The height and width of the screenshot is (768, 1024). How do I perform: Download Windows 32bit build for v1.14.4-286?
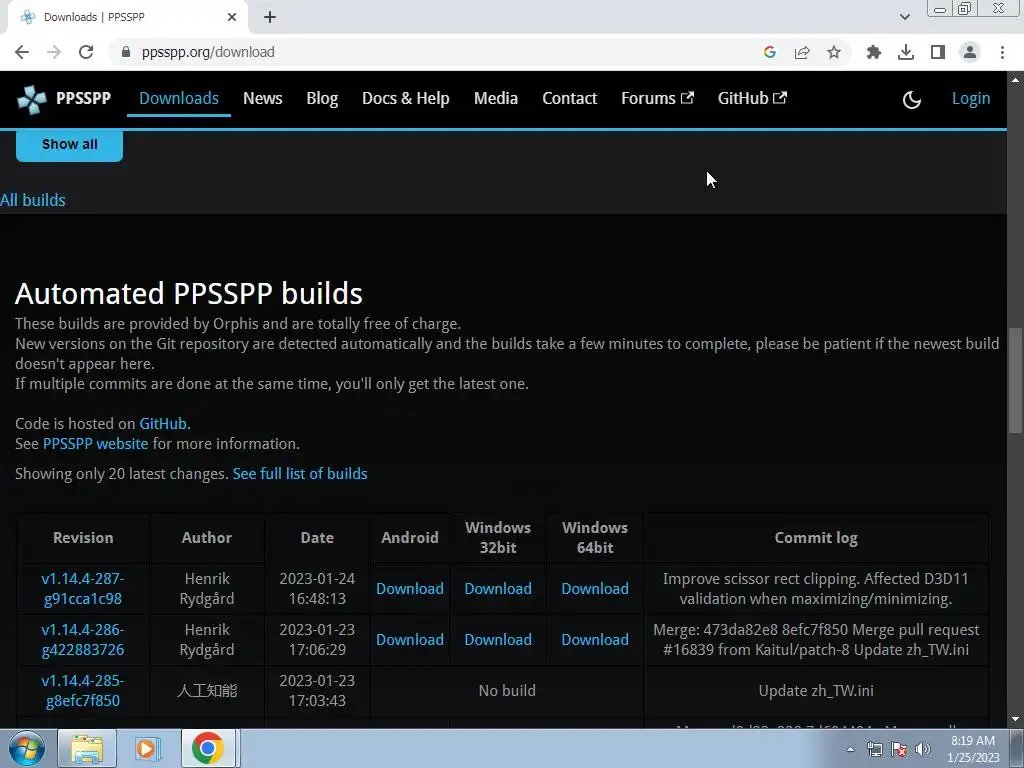point(498,639)
